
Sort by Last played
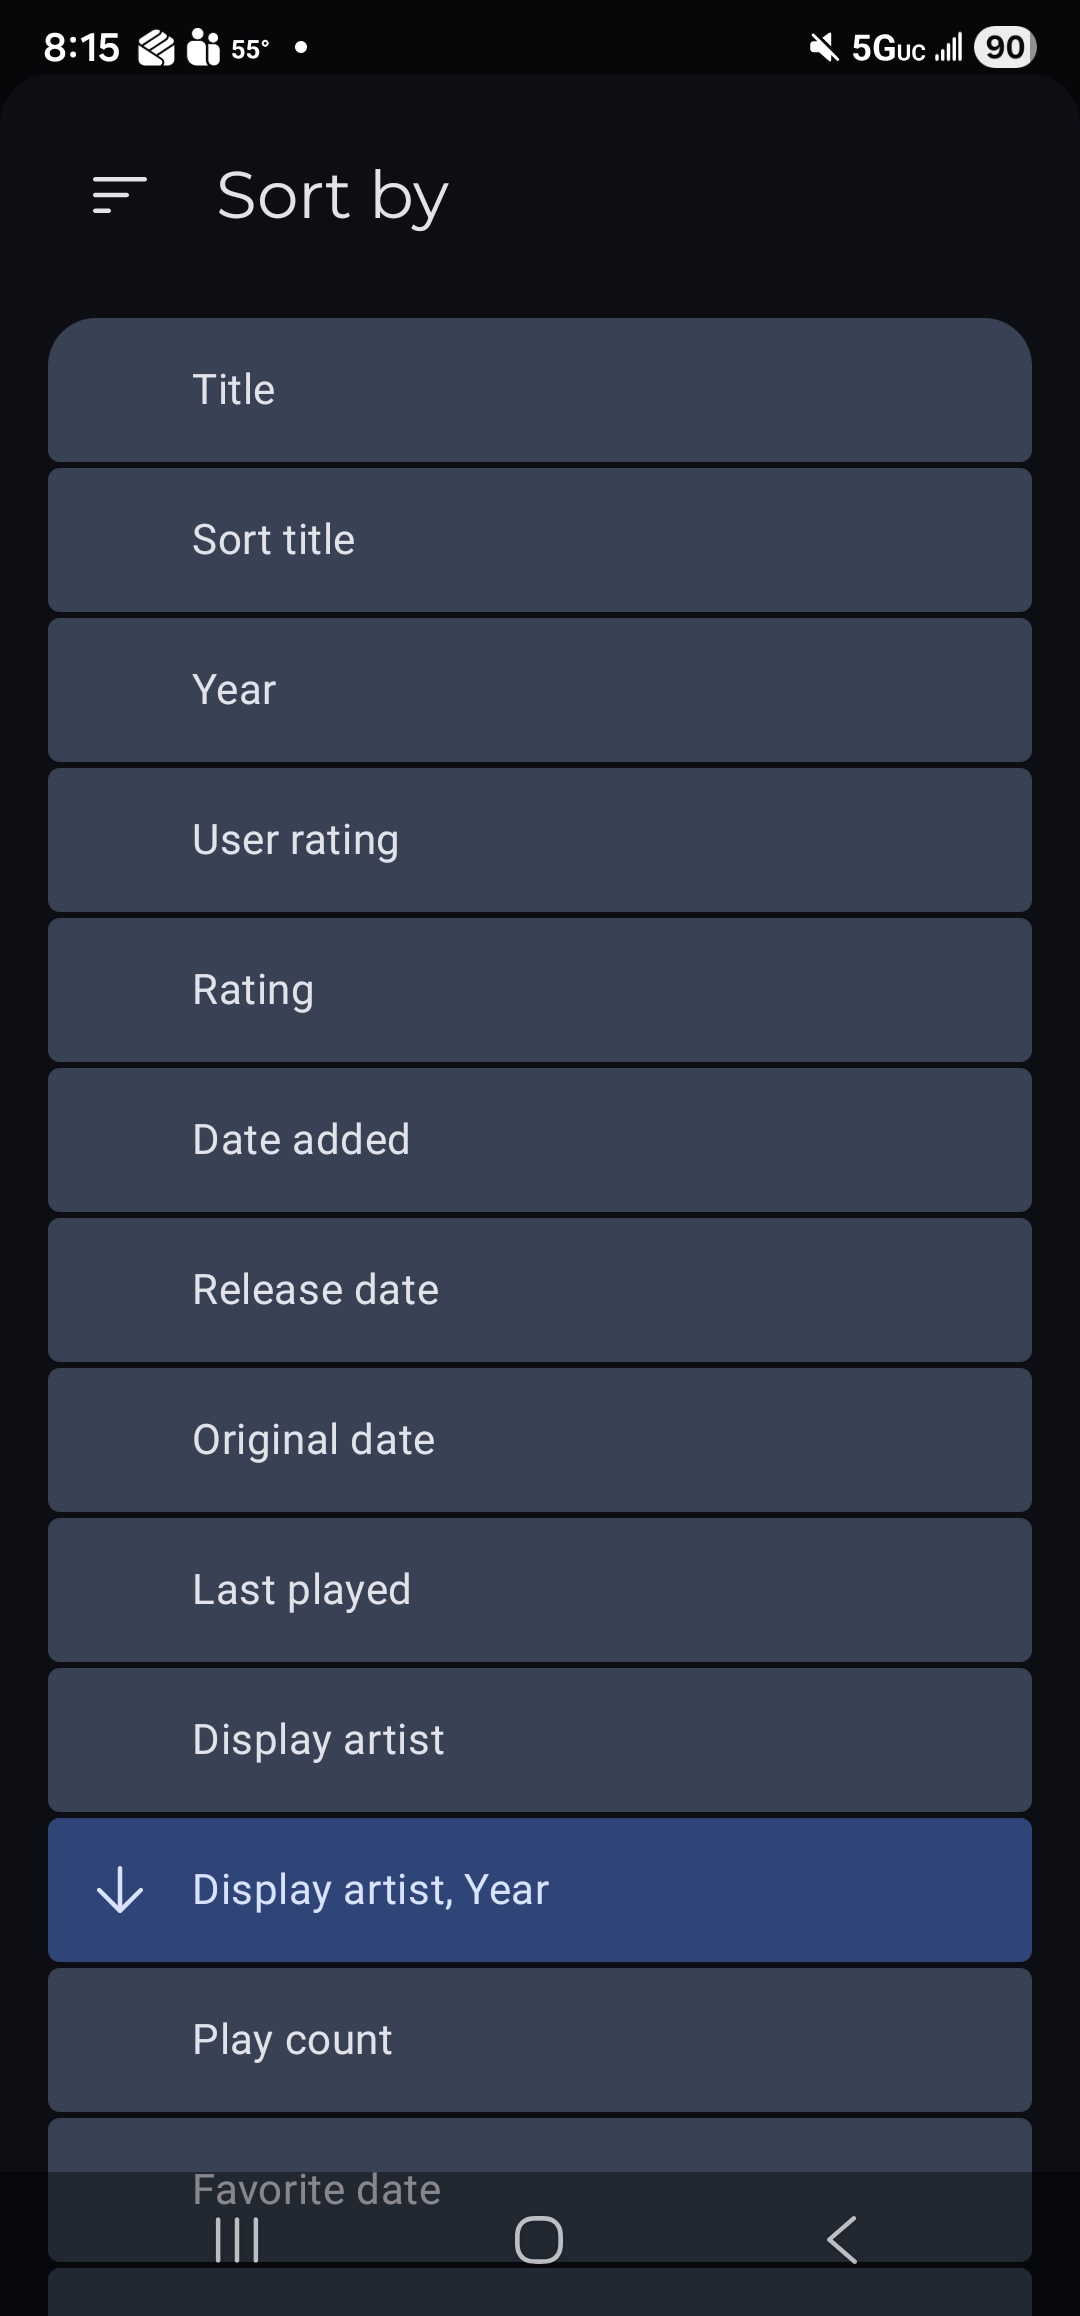click(x=540, y=1590)
